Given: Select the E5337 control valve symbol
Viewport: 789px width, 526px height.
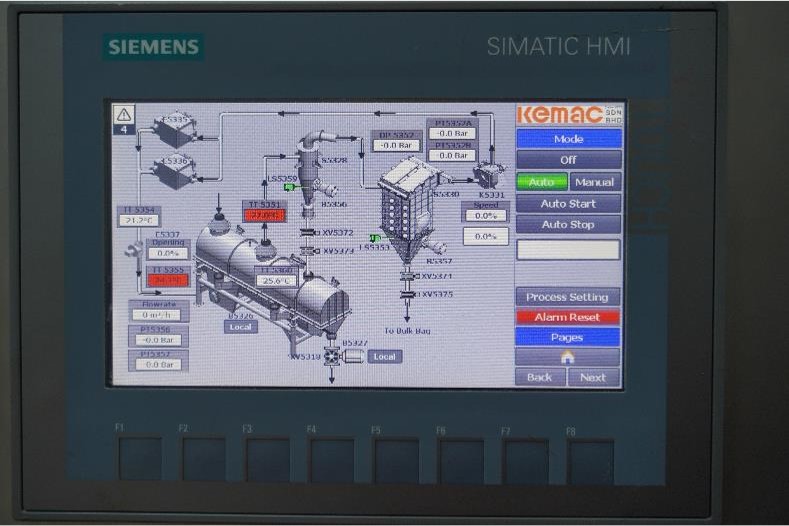Looking at the screenshot, I should [x=134, y=250].
